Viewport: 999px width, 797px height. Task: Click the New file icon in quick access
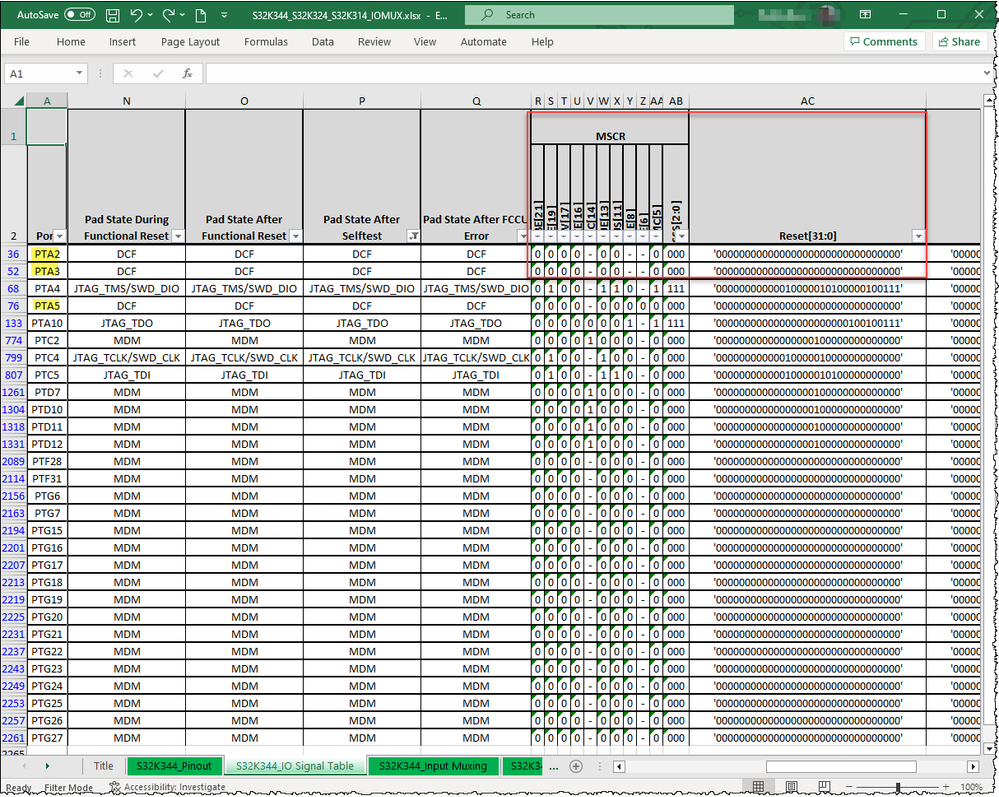tap(201, 15)
